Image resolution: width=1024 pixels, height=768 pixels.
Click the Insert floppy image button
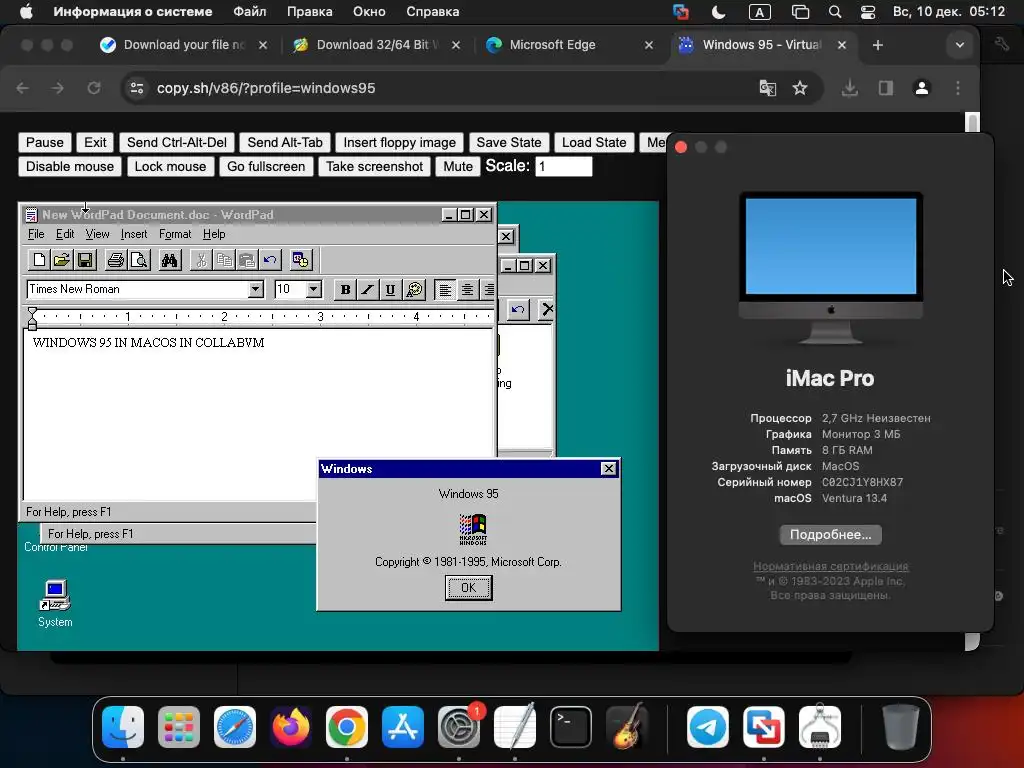coord(400,142)
